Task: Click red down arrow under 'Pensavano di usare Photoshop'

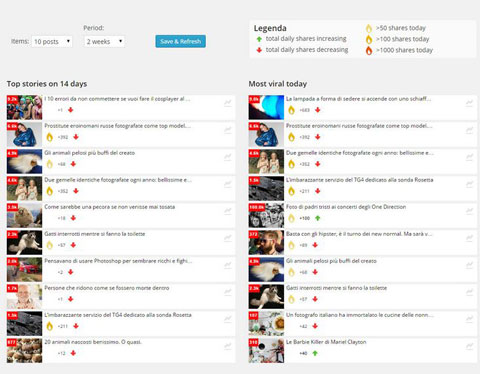Action: pyautogui.click(x=70, y=272)
